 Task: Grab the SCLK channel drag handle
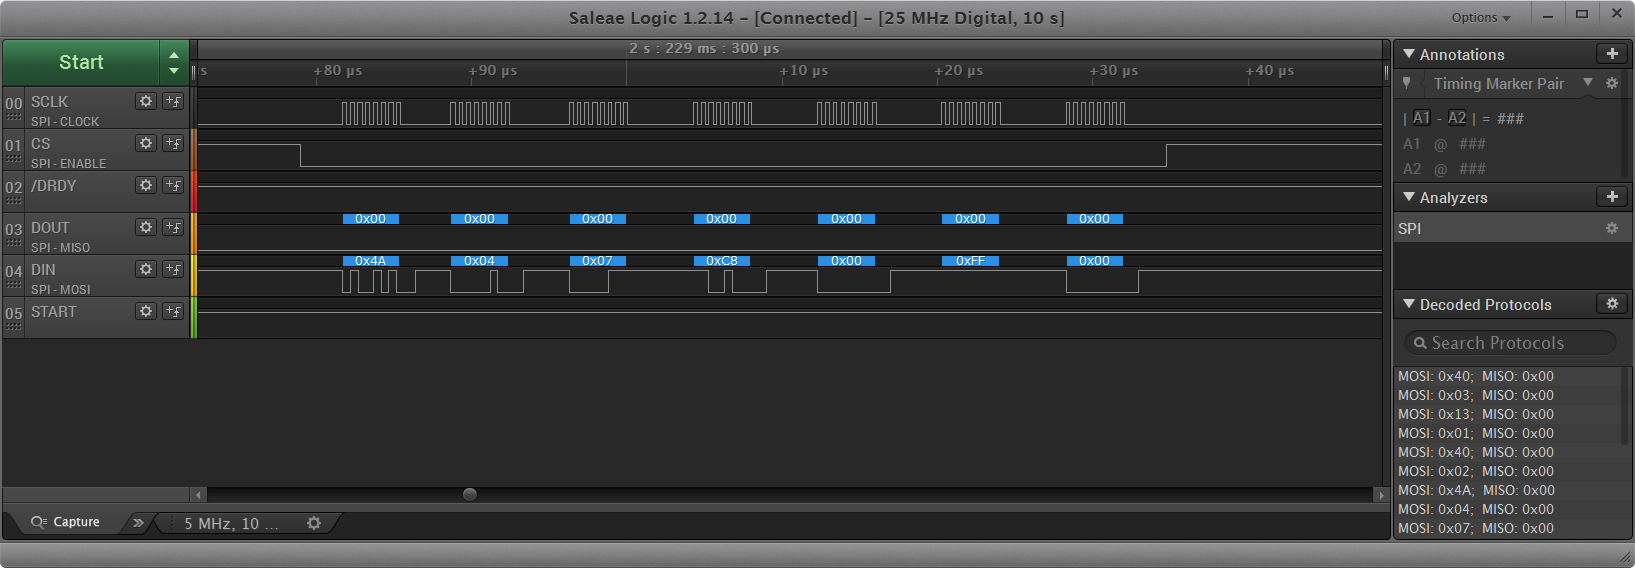[x=13, y=117]
